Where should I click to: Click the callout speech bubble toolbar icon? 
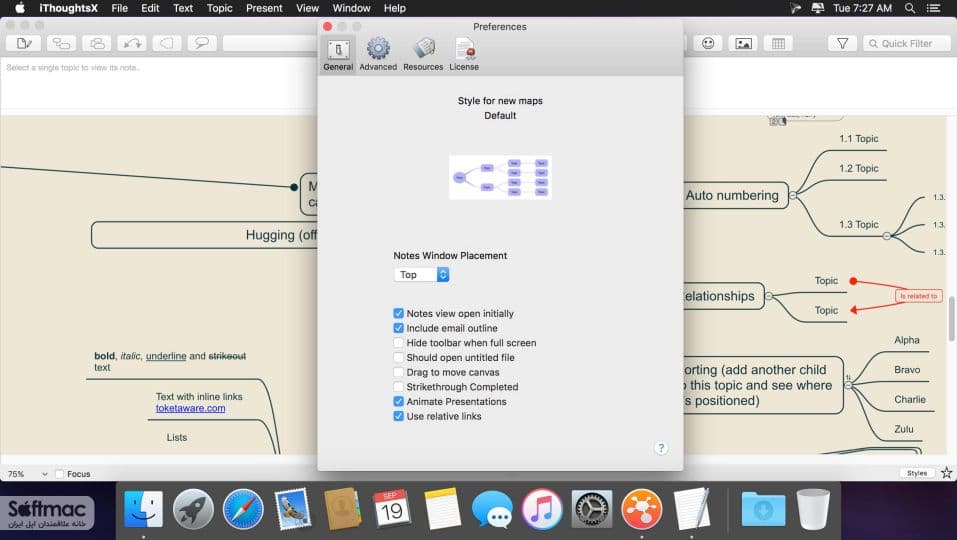click(202, 43)
